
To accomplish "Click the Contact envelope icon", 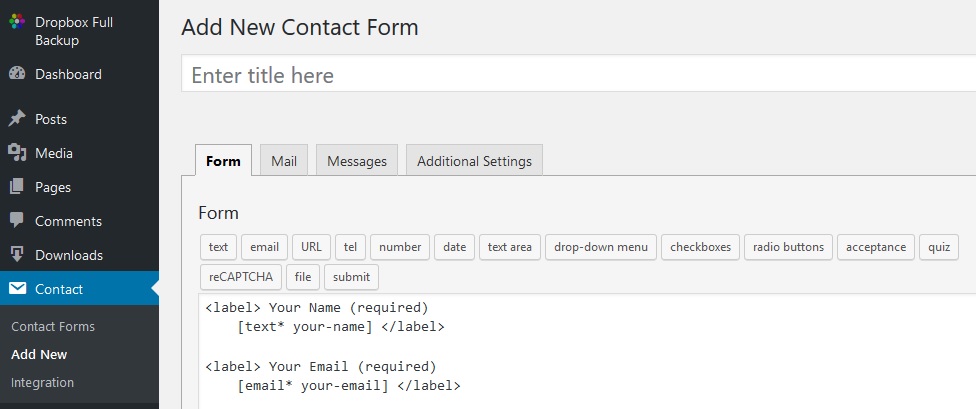I will [x=17, y=288].
